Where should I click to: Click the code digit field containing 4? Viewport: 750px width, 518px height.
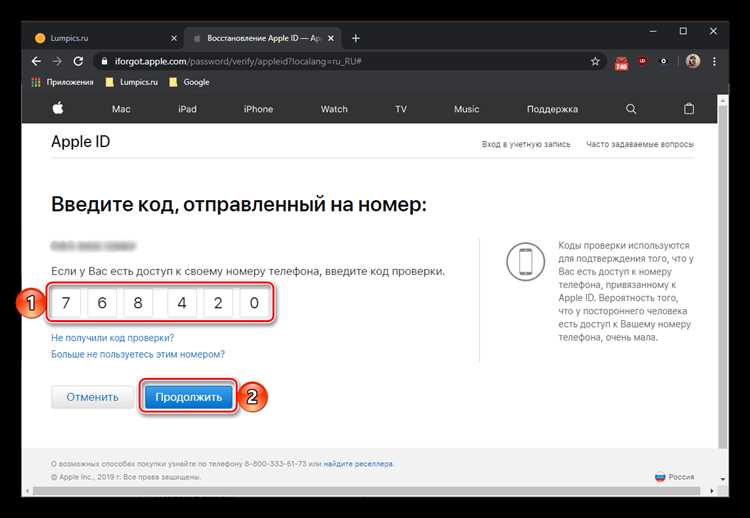coord(182,303)
